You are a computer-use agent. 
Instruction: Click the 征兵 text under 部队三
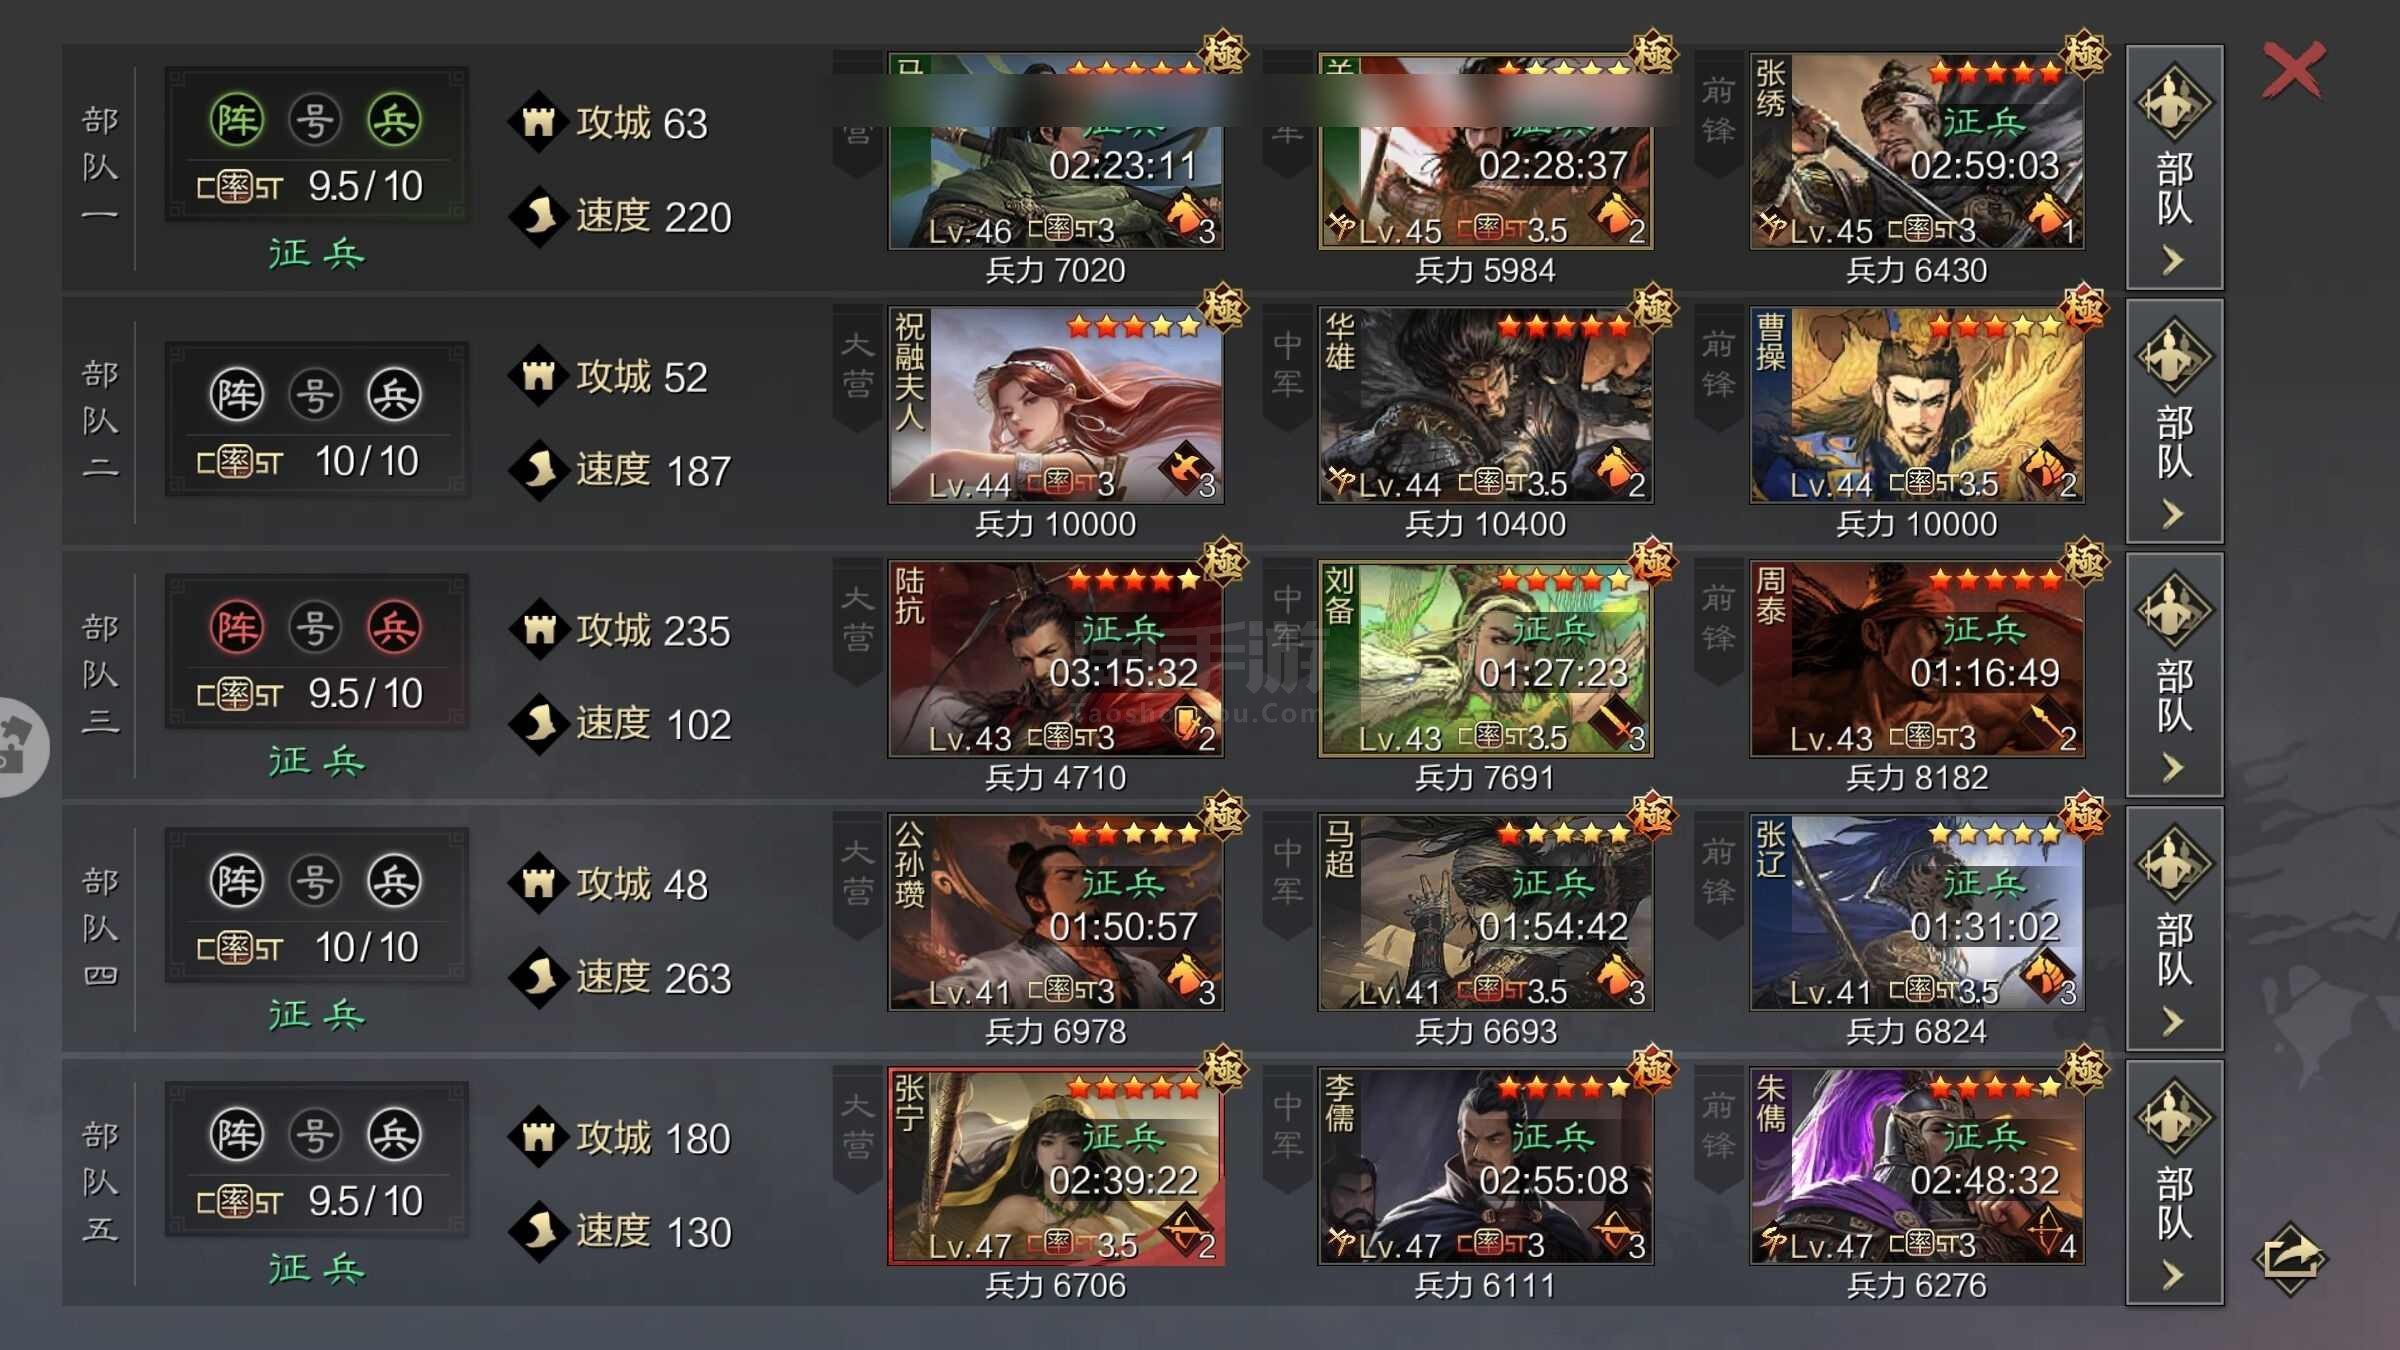(x=317, y=762)
